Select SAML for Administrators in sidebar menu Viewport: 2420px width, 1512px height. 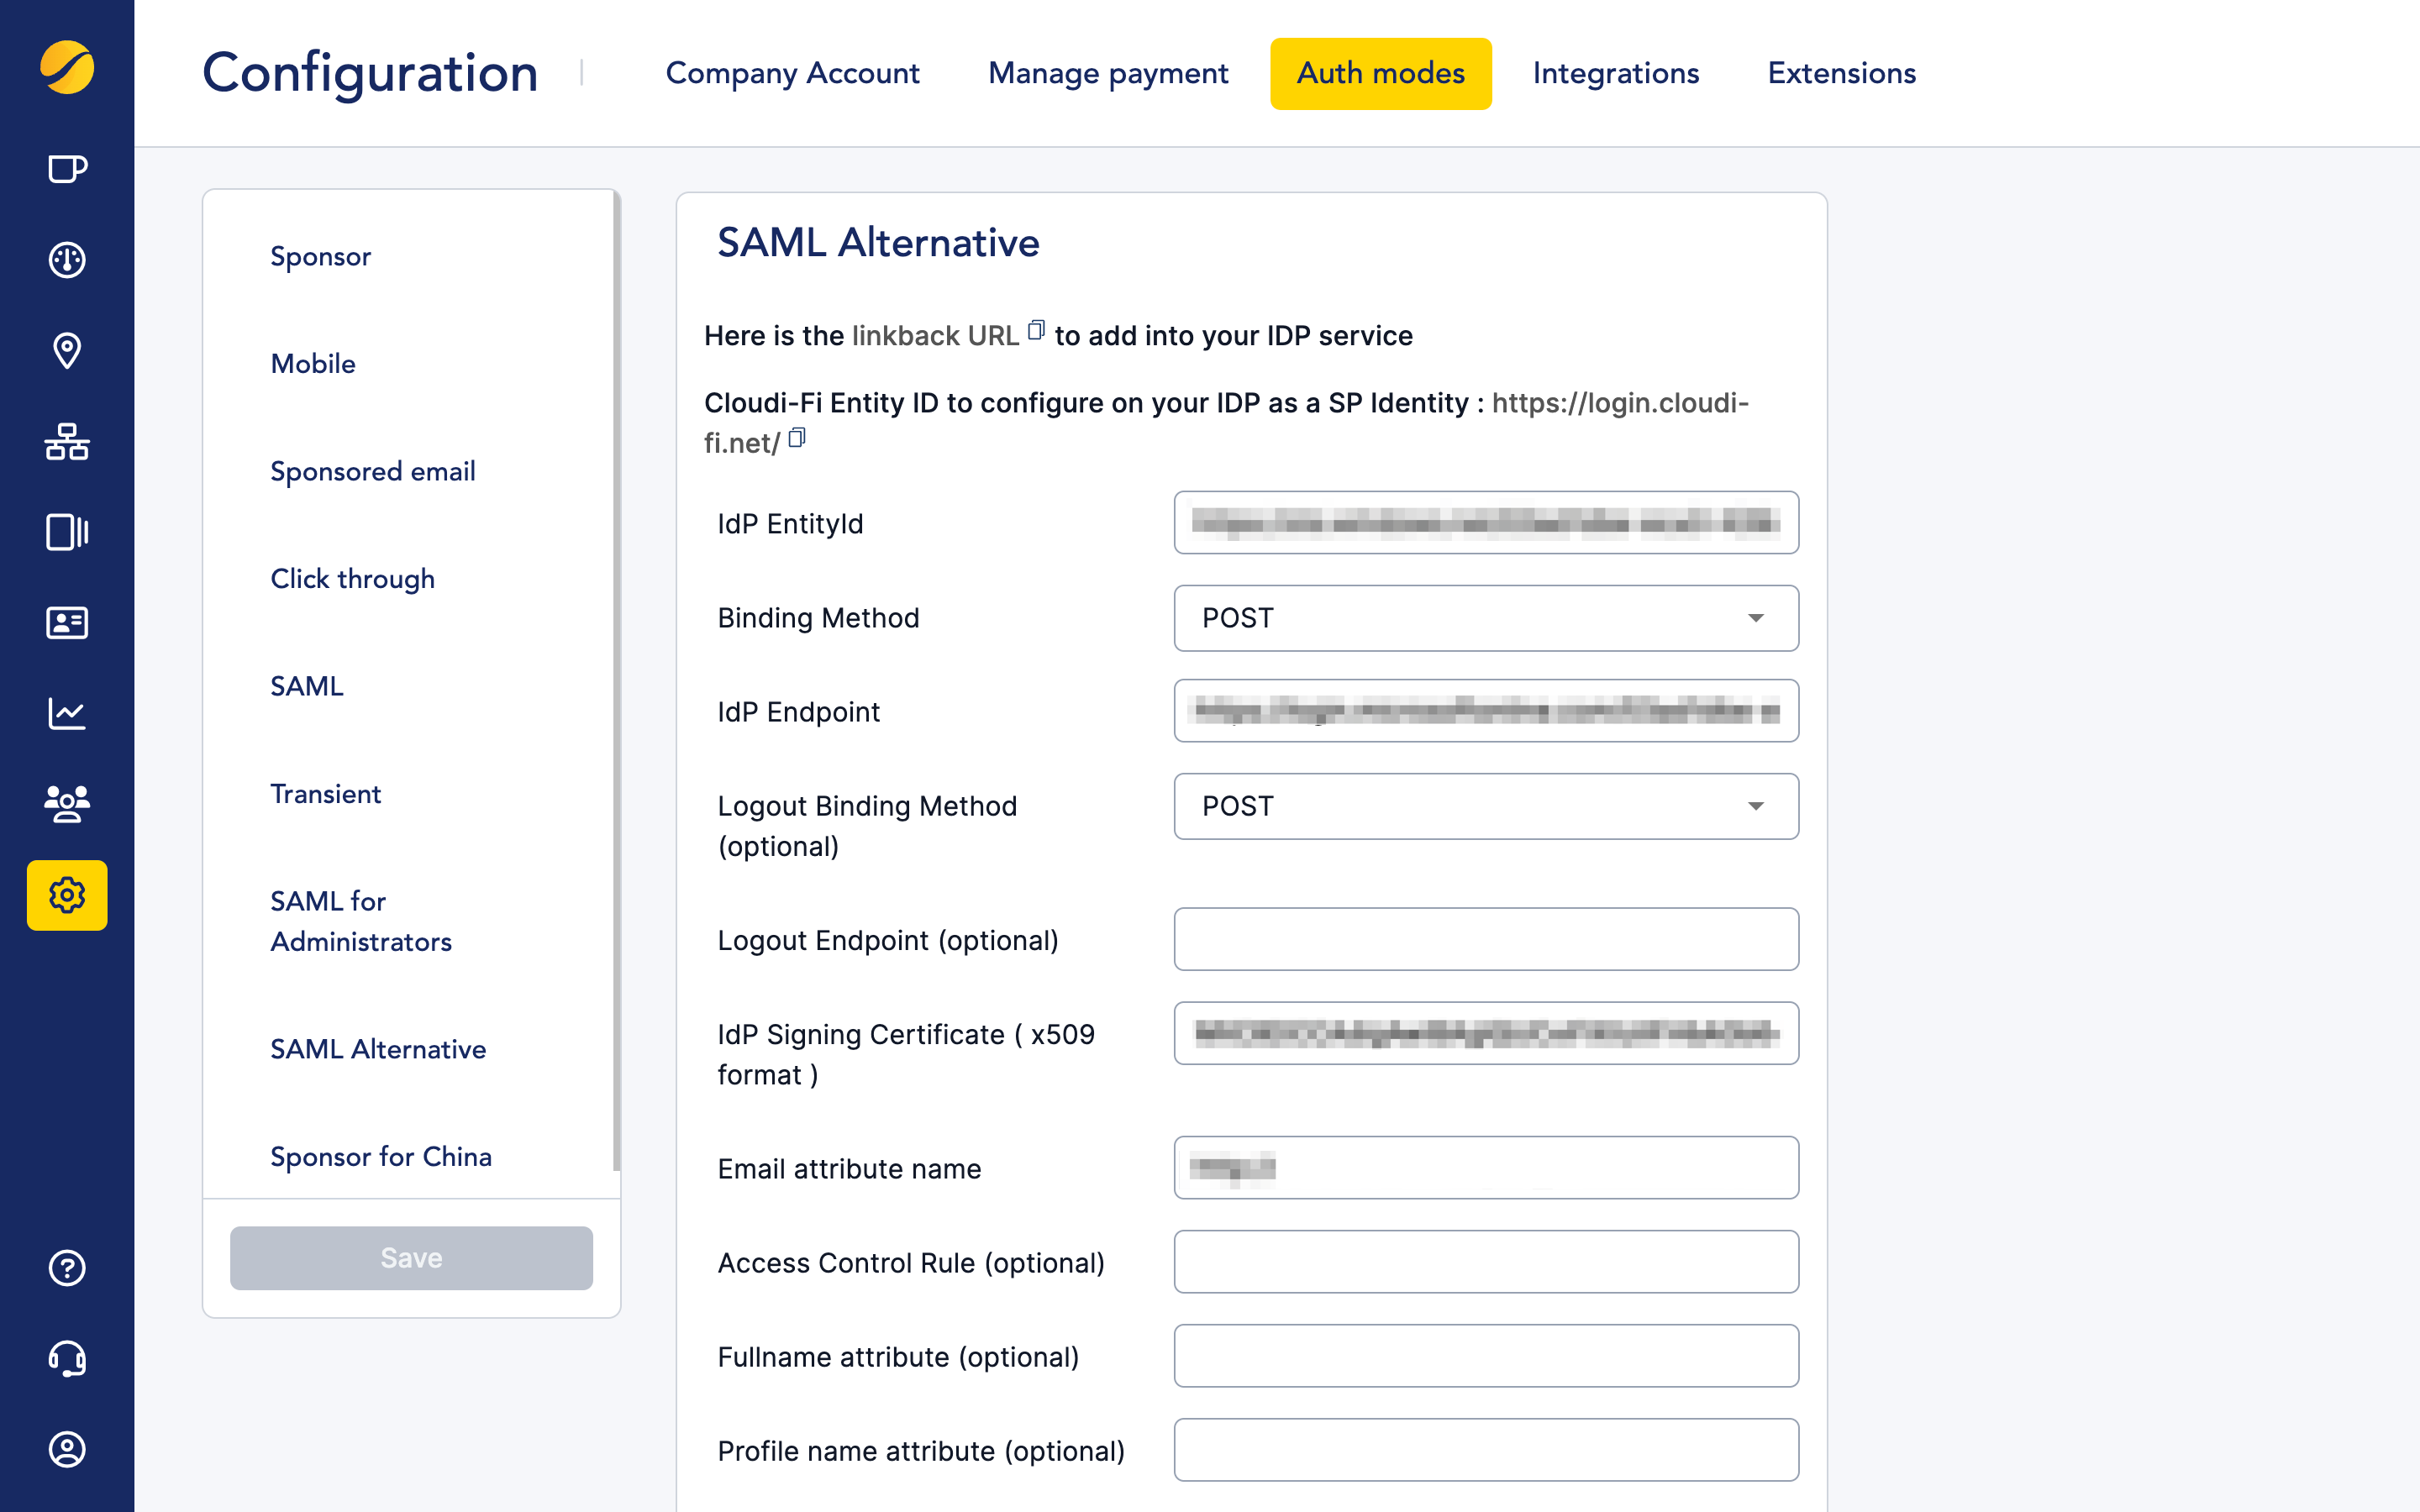point(361,921)
